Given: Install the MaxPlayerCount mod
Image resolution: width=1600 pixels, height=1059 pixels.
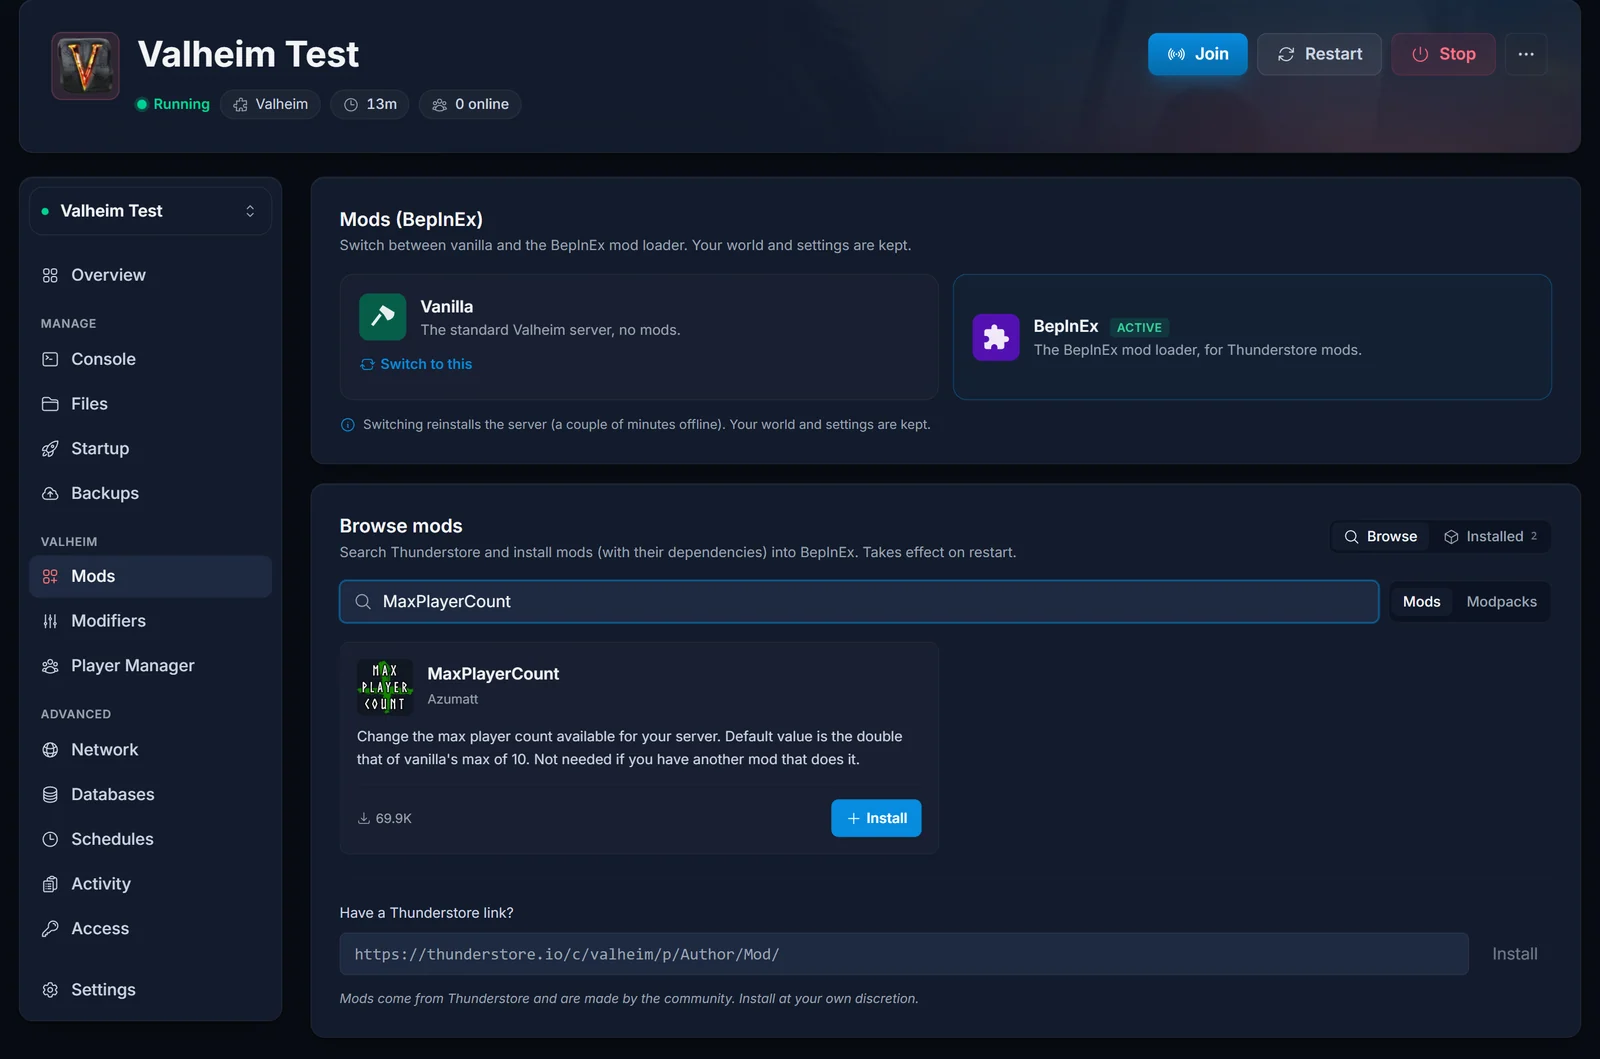Looking at the screenshot, I should 876,818.
